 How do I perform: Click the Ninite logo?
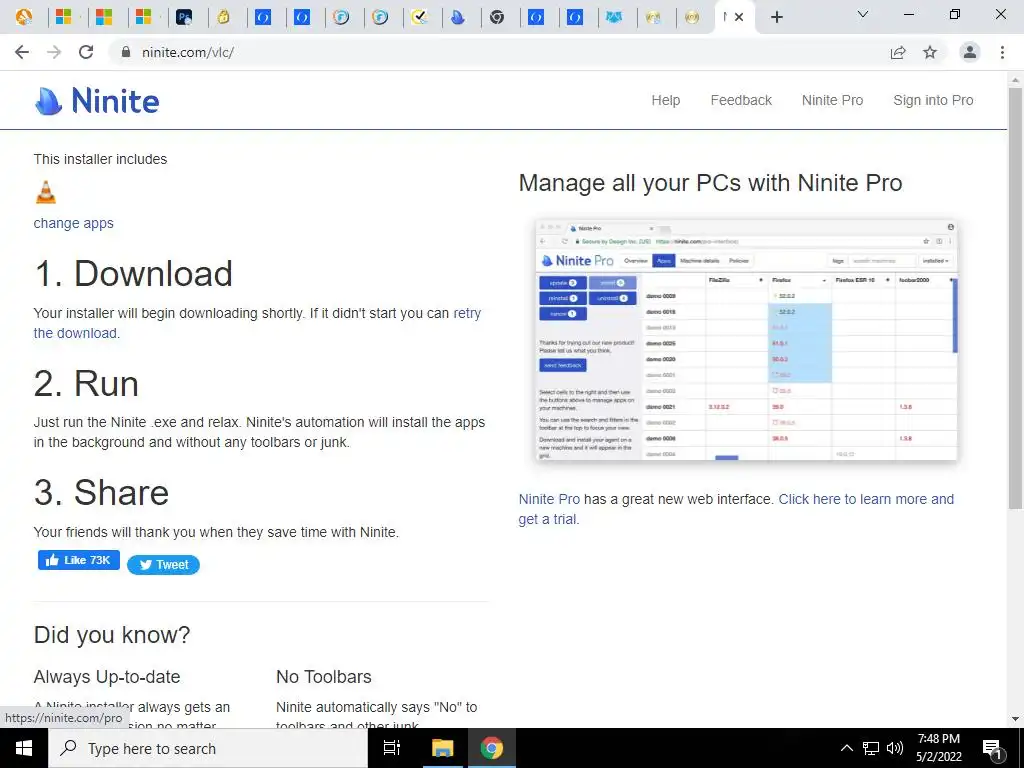[x=97, y=101]
